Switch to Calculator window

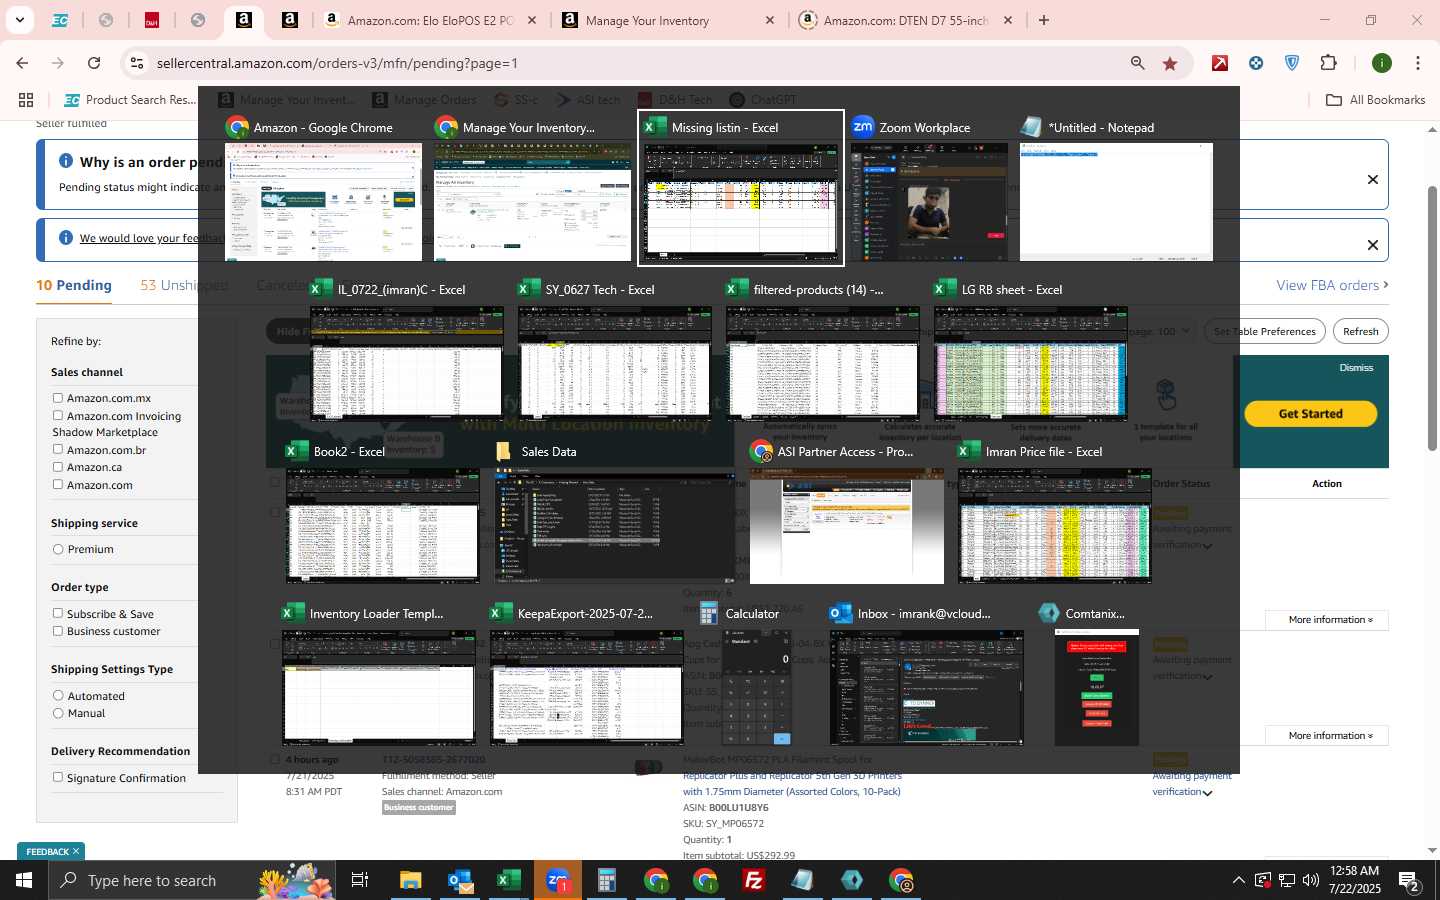pyautogui.click(x=756, y=675)
